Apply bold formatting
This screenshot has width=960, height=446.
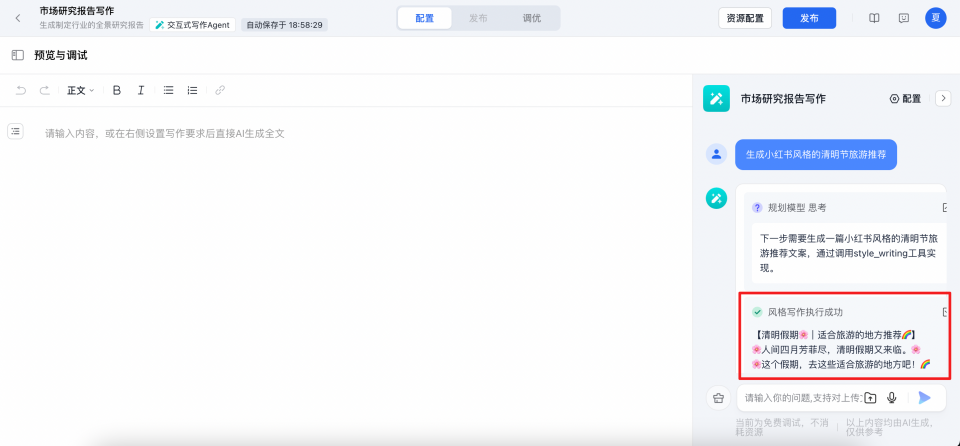[x=117, y=91]
